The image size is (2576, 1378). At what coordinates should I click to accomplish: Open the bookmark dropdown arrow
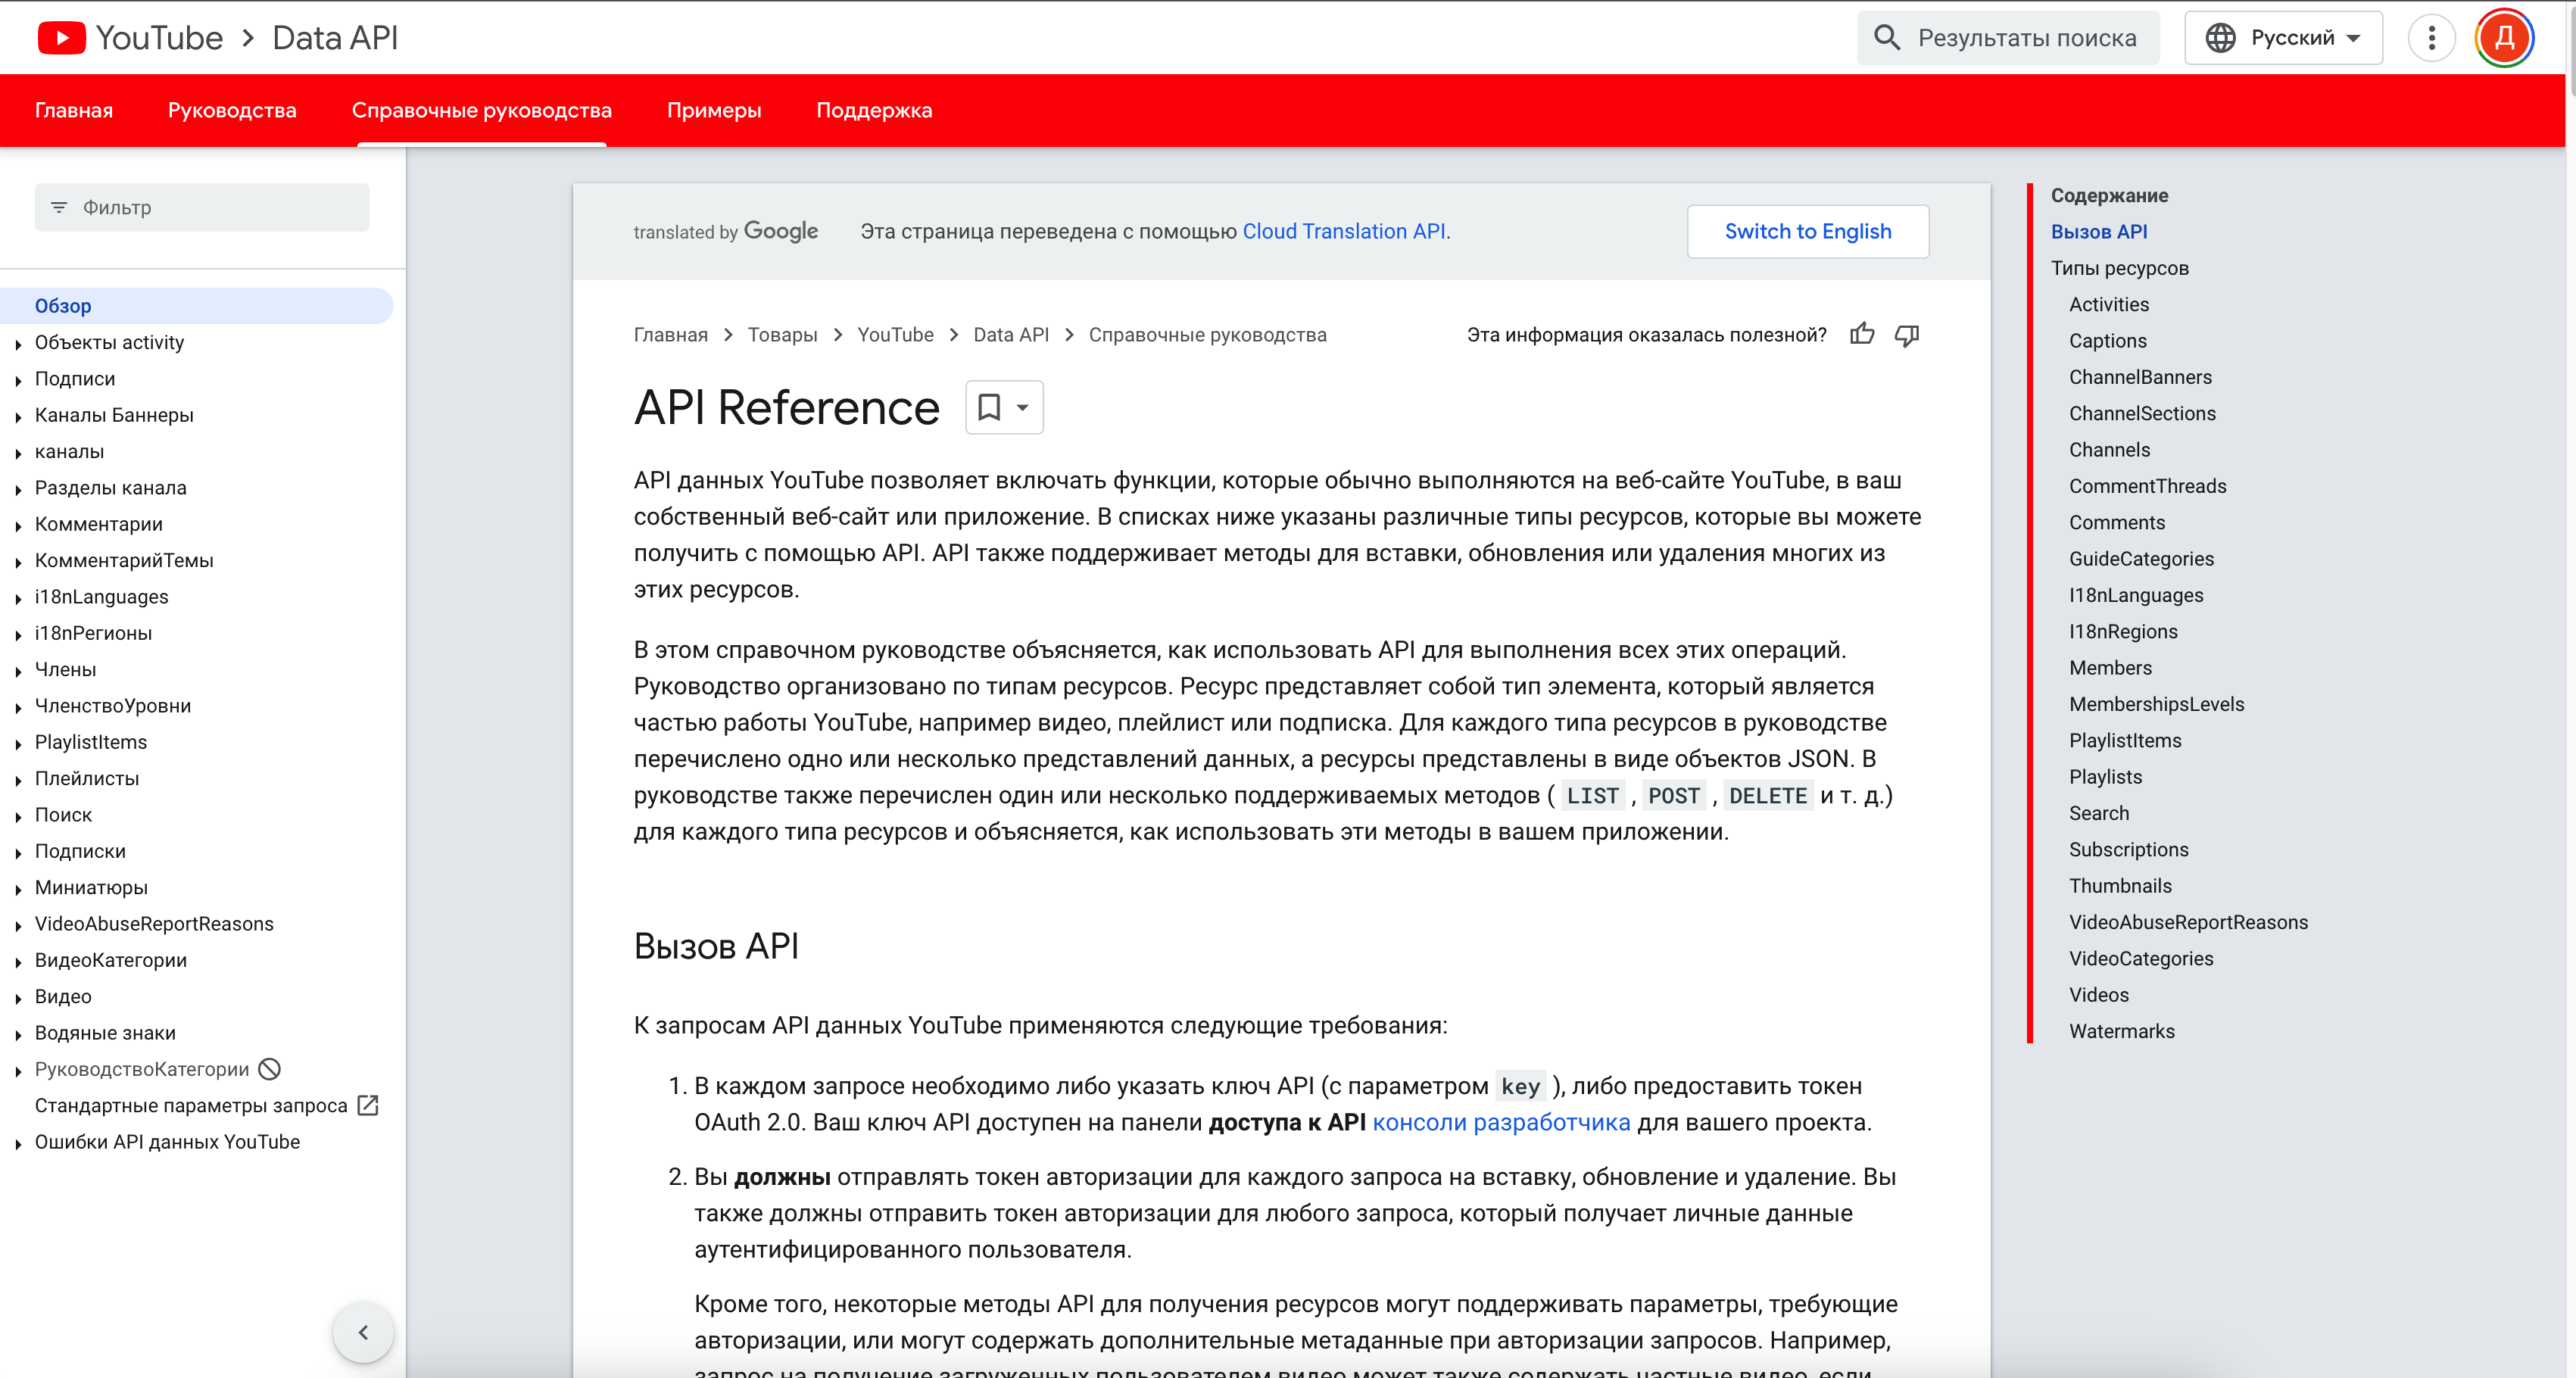click(1022, 407)
